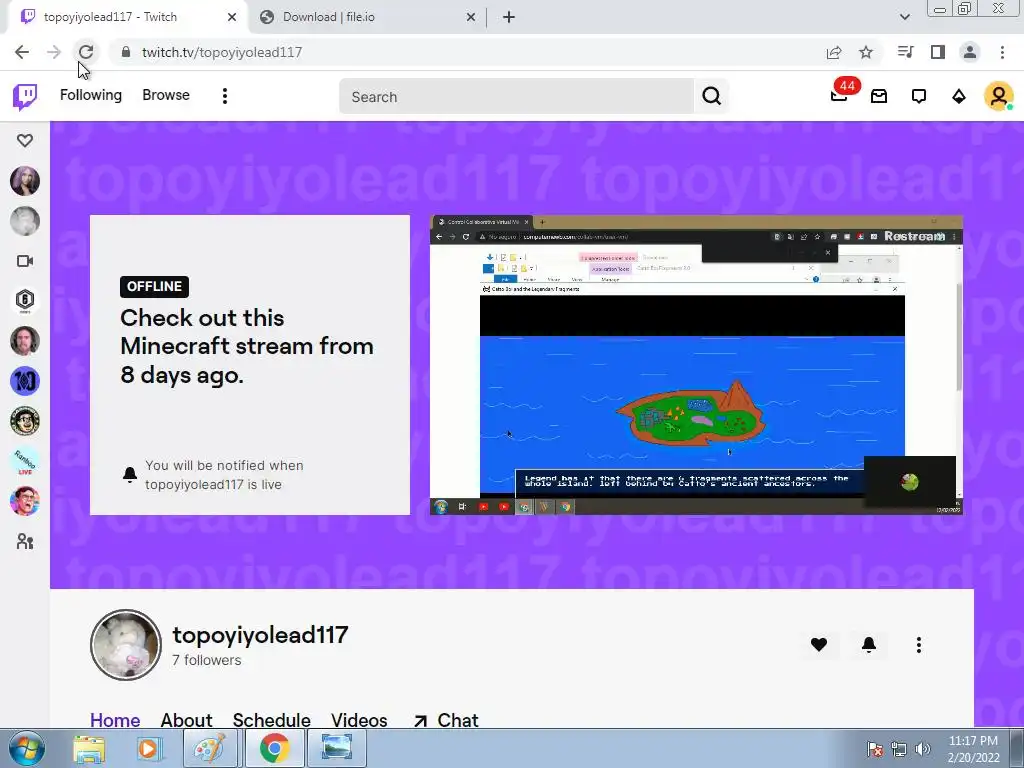This screenshot has height=768, width=1024.
Task: Click the '7 followers' text
Action: (206, 660)
